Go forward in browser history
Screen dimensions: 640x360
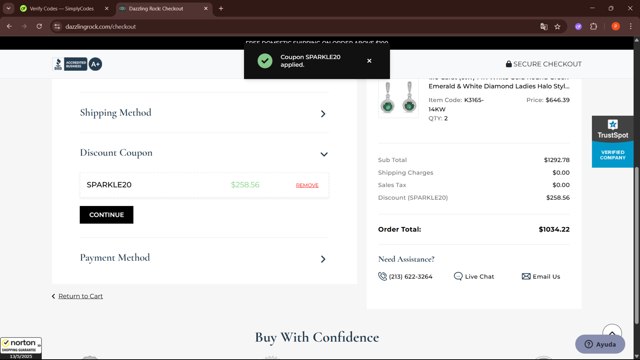point(24,27)
